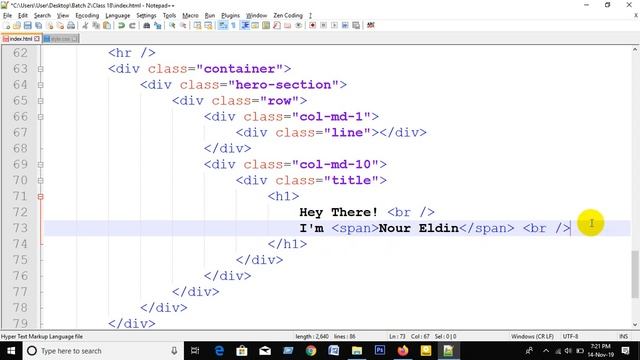Toggle INS insert mode in status bar
The image size is (640, 360).
point(623,336)
